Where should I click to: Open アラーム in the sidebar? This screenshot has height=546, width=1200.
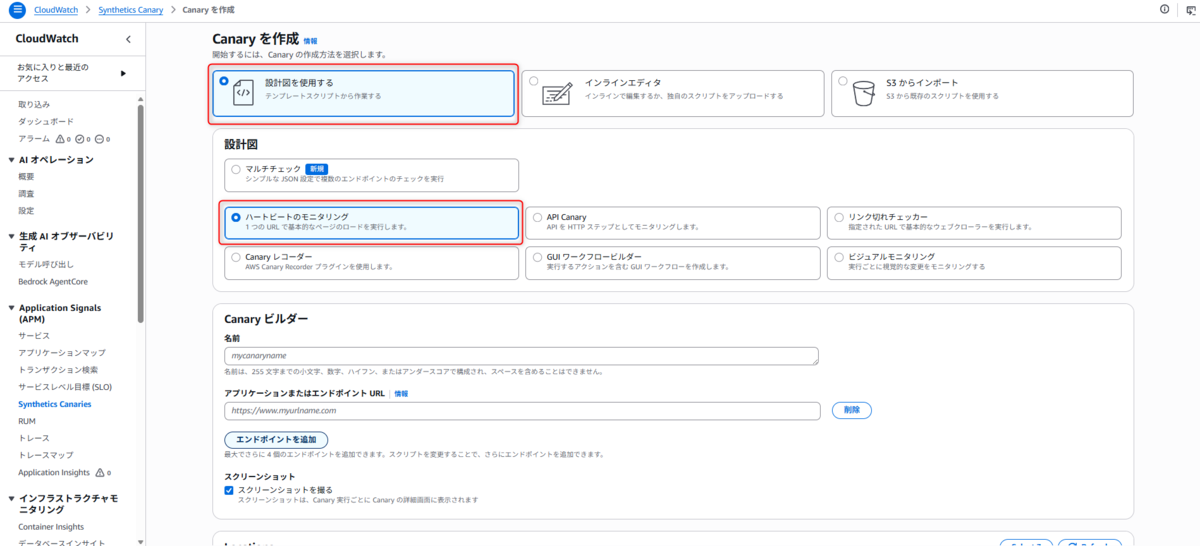[34, 139]
